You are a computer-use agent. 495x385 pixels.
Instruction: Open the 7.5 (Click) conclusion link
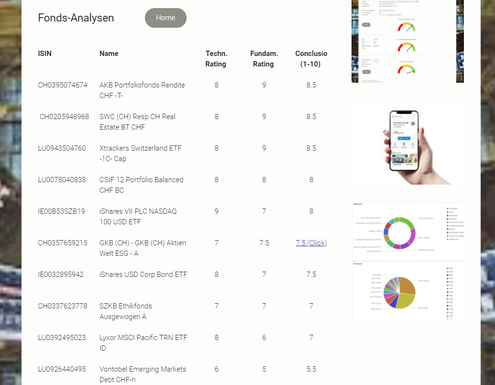pyautogui.click(x=311, y=243)
